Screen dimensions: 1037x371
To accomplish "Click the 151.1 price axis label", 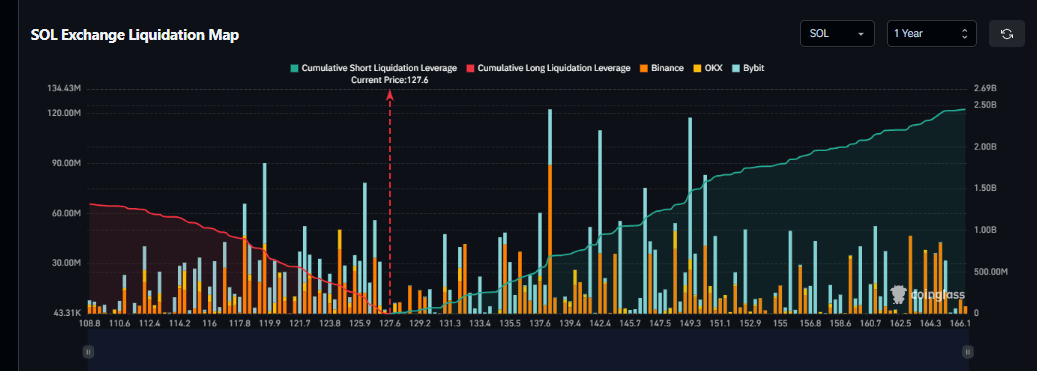I will 720,323.
